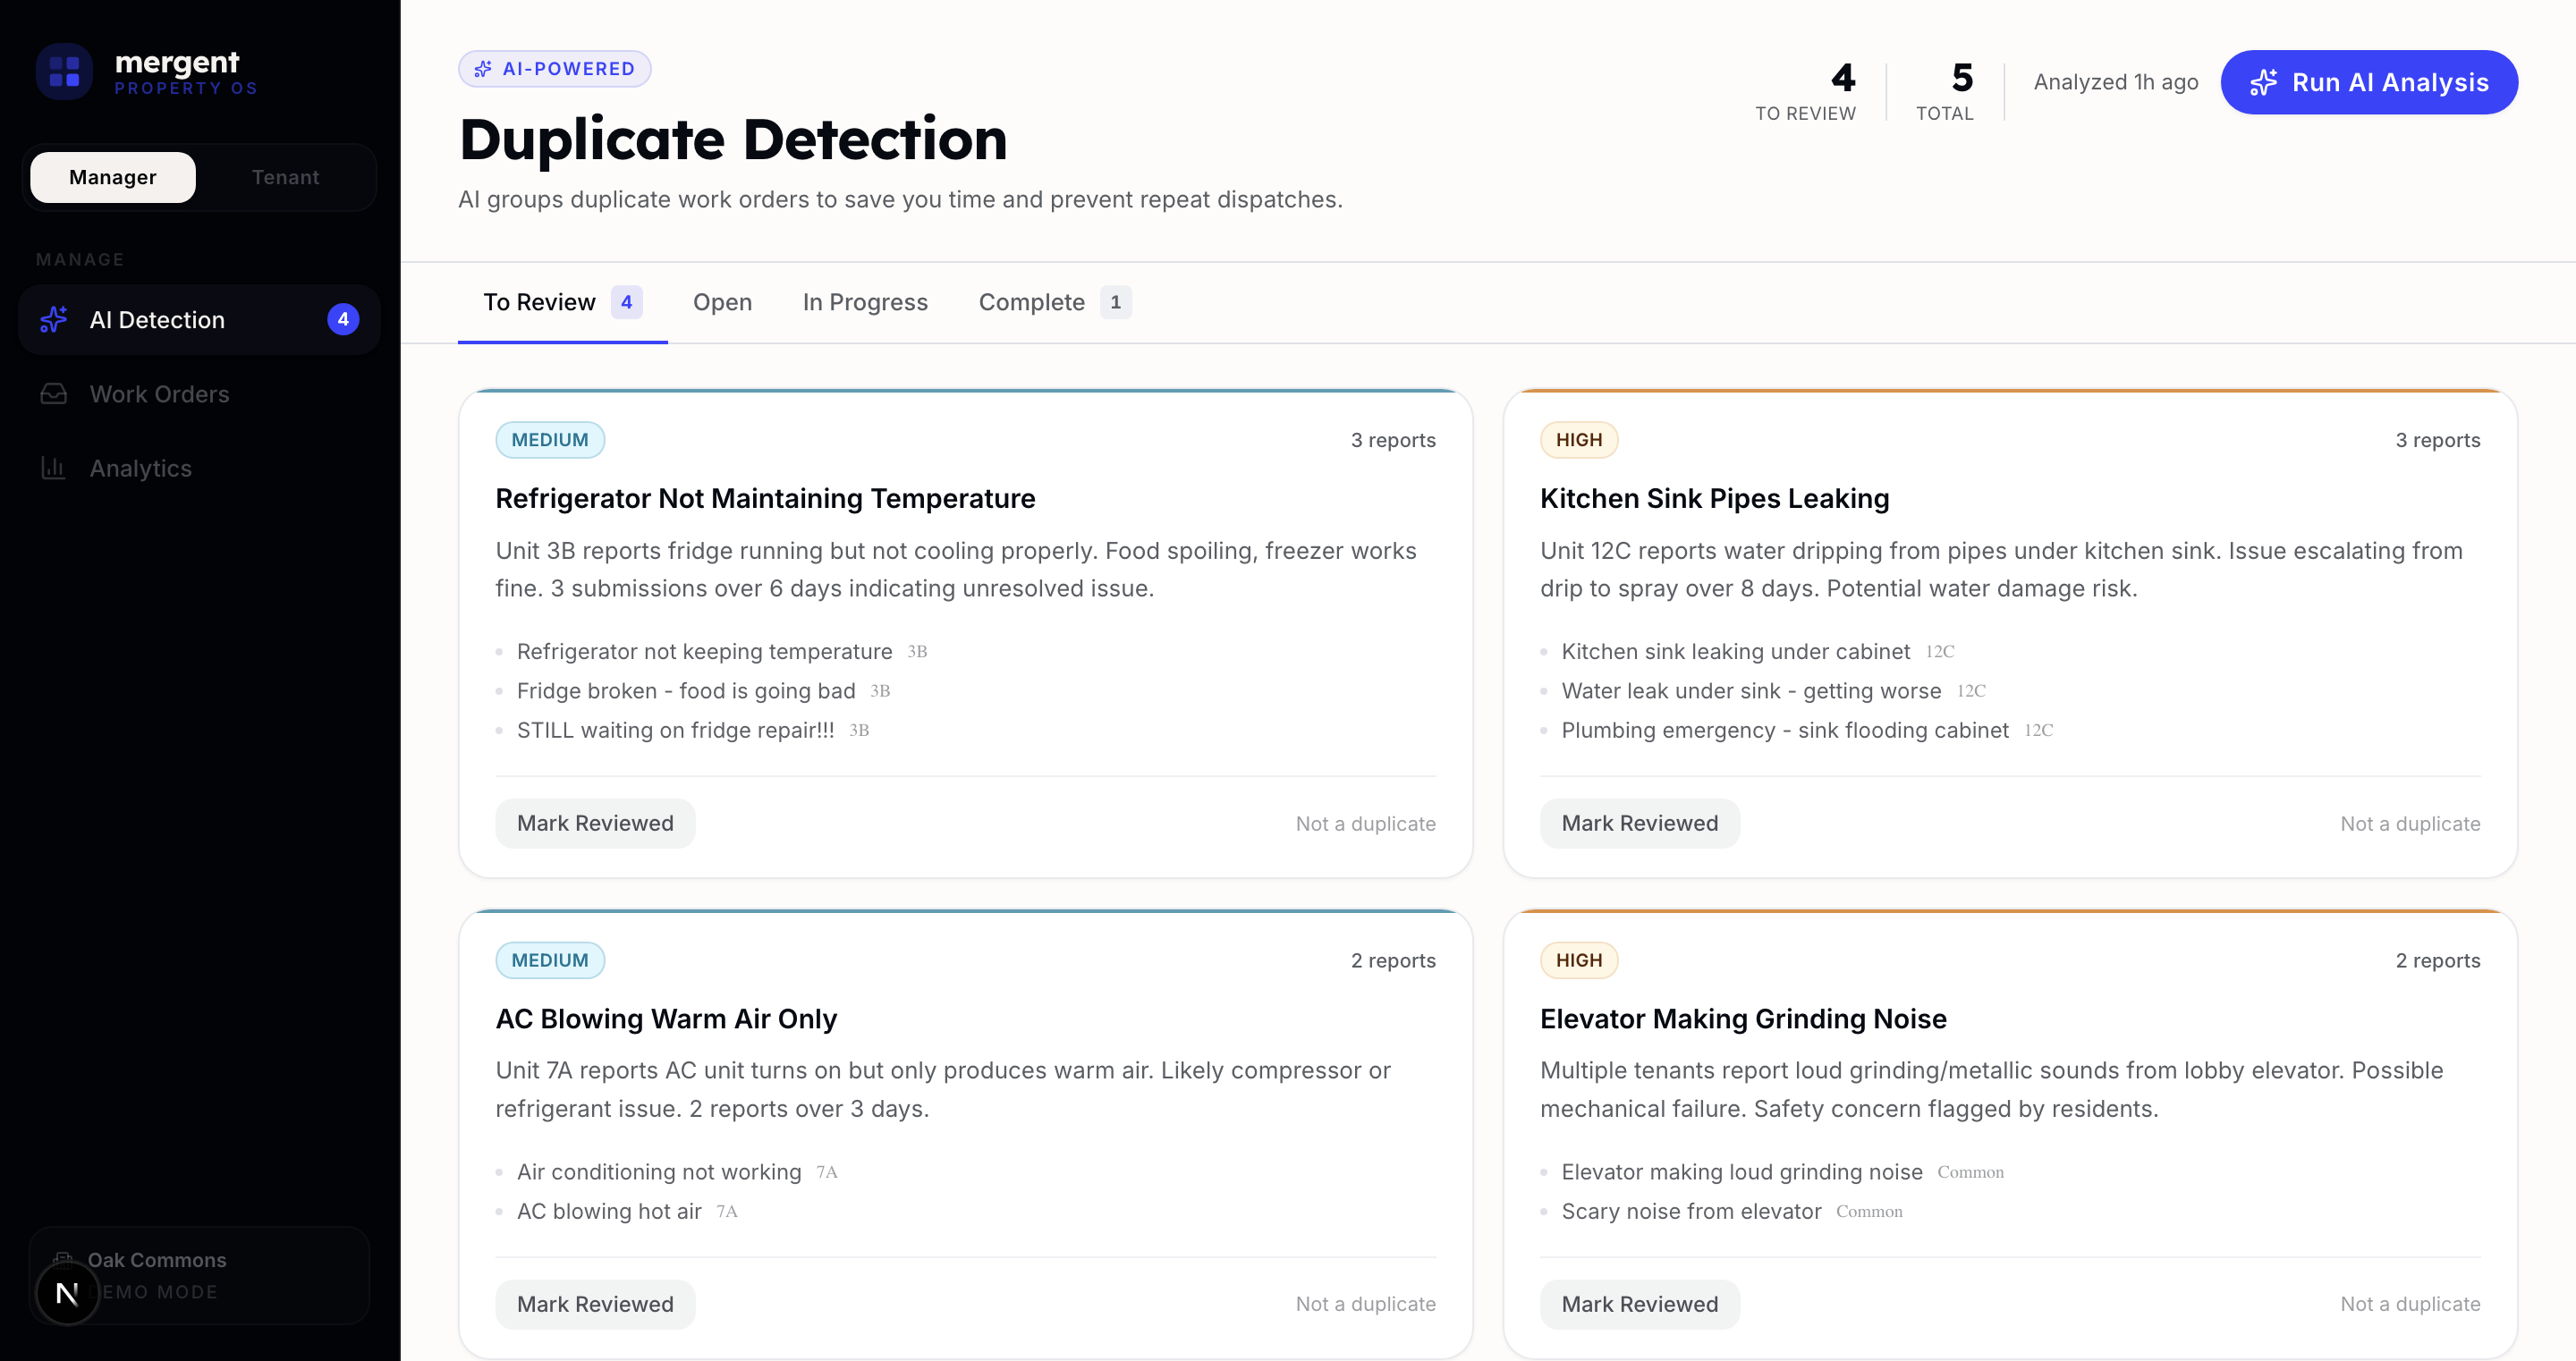
Task: Click '2 reports' on Elevator card
Action: pyautogui.click(x=2438, y=960)
